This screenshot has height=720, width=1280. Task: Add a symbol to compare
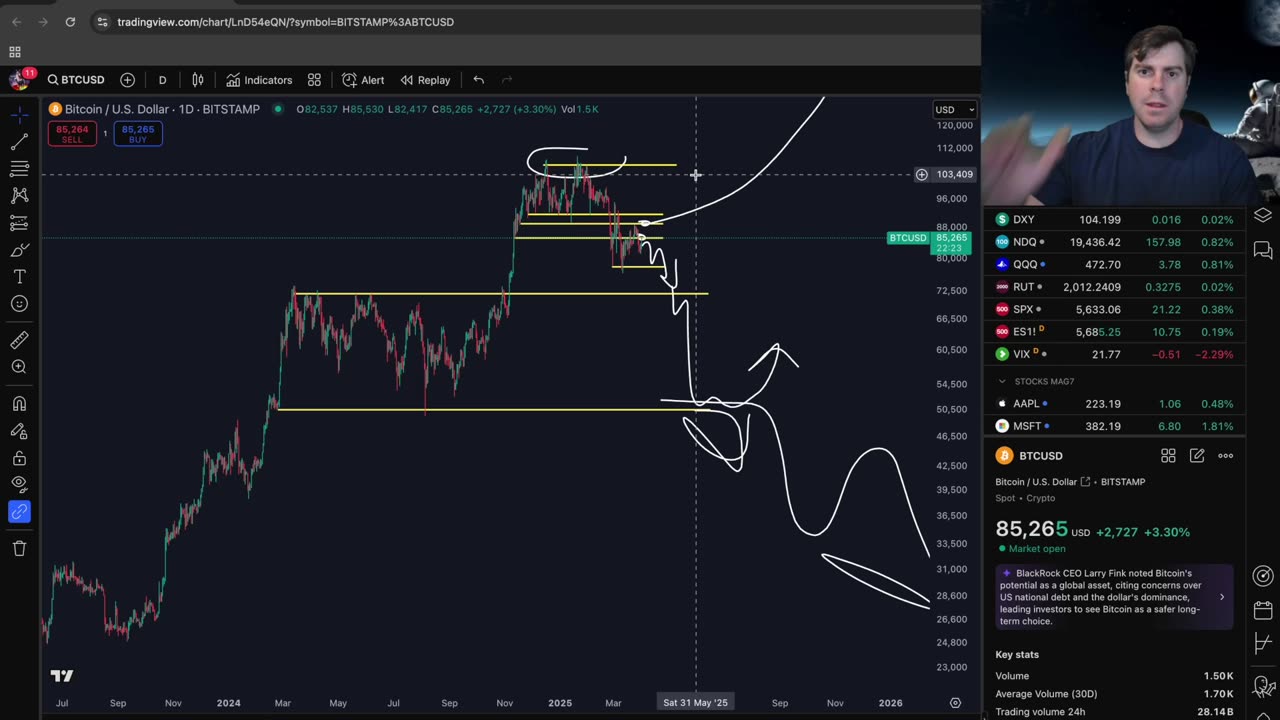[127, 80]
